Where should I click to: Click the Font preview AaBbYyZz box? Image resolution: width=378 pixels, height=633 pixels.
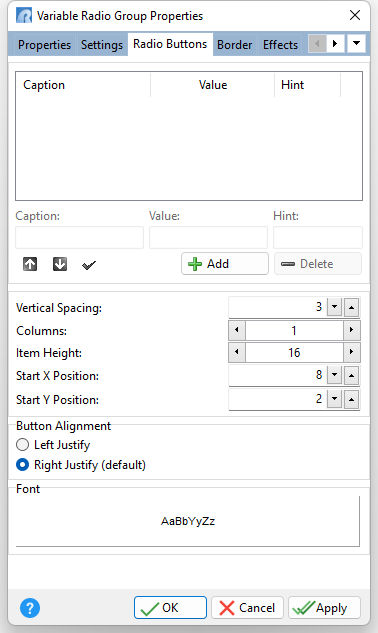point(188,521)
